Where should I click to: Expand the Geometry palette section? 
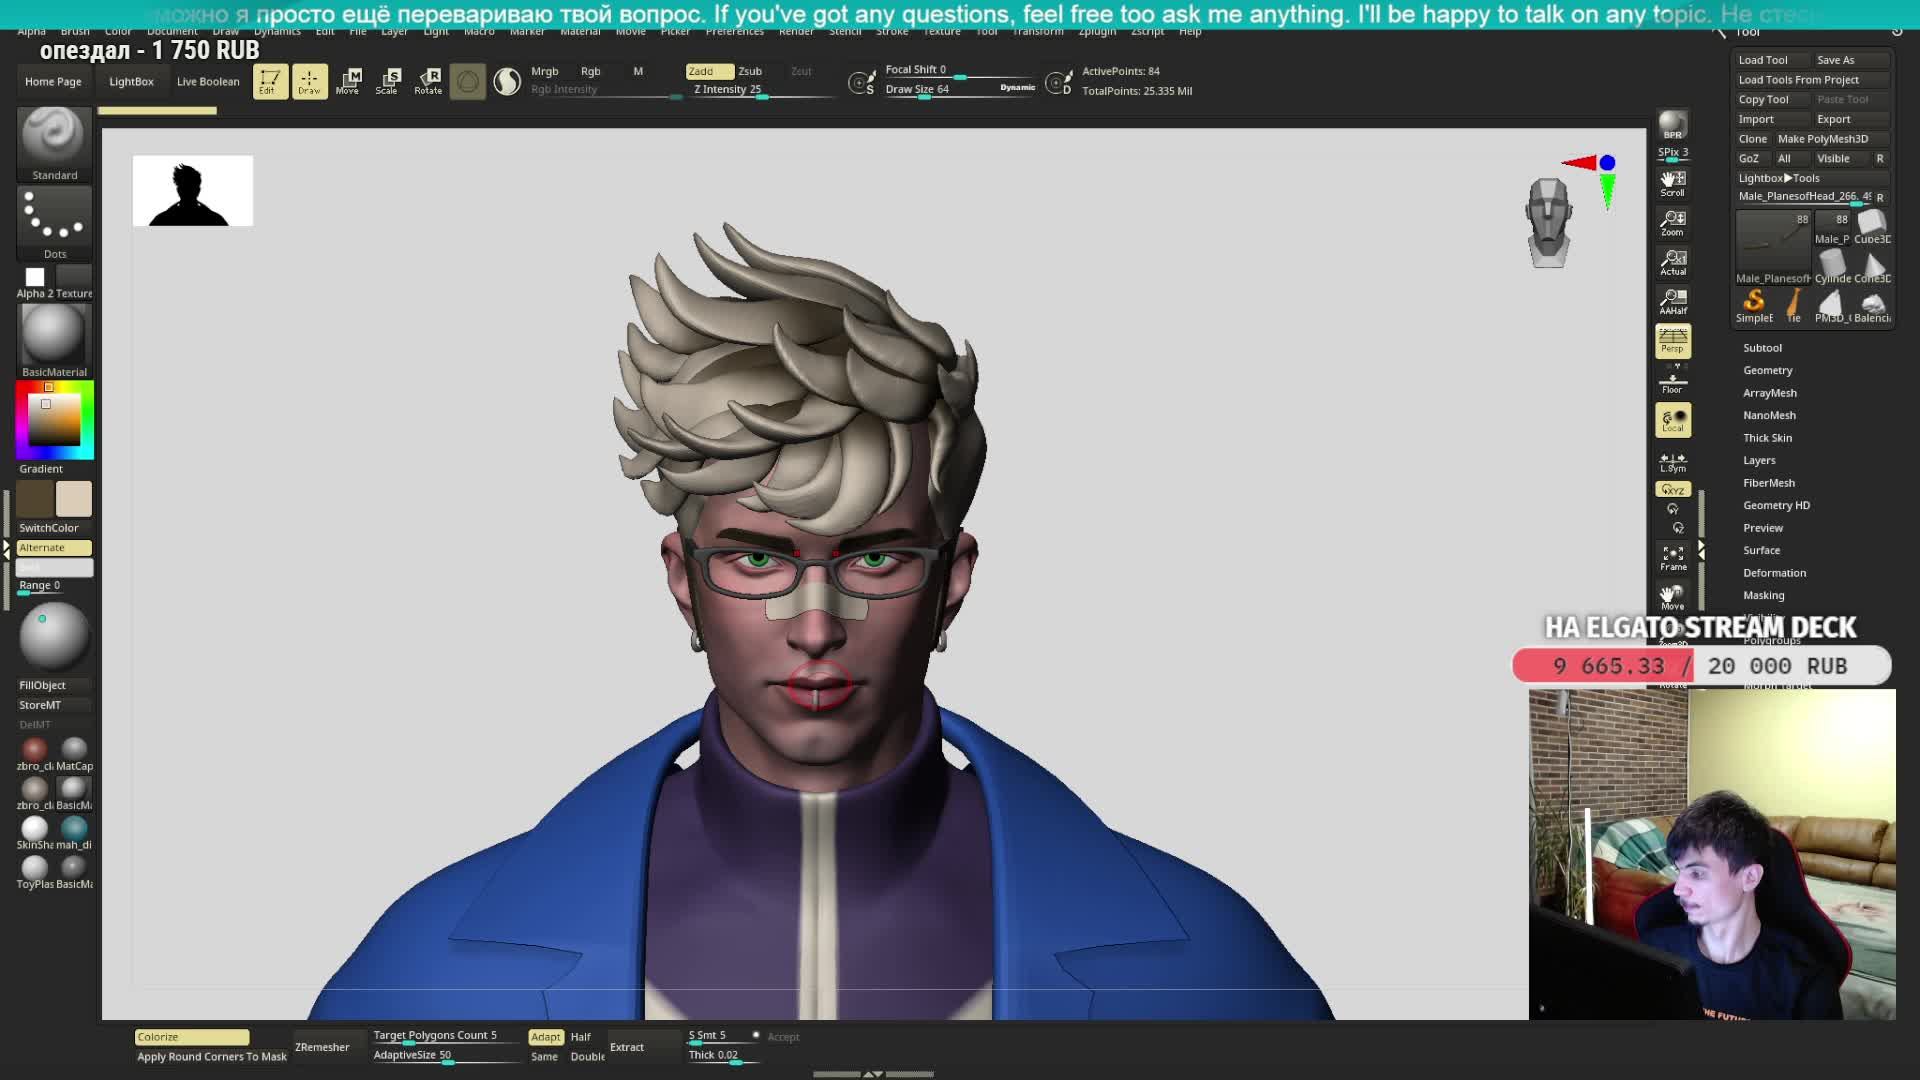1767,370
